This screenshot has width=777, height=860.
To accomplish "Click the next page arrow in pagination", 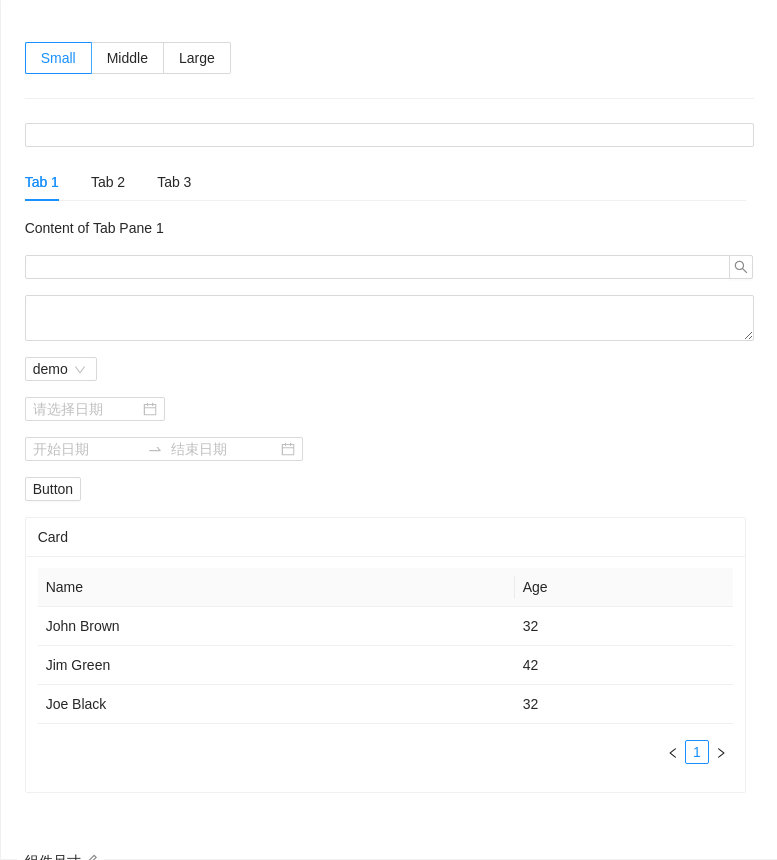I will 721,752.
